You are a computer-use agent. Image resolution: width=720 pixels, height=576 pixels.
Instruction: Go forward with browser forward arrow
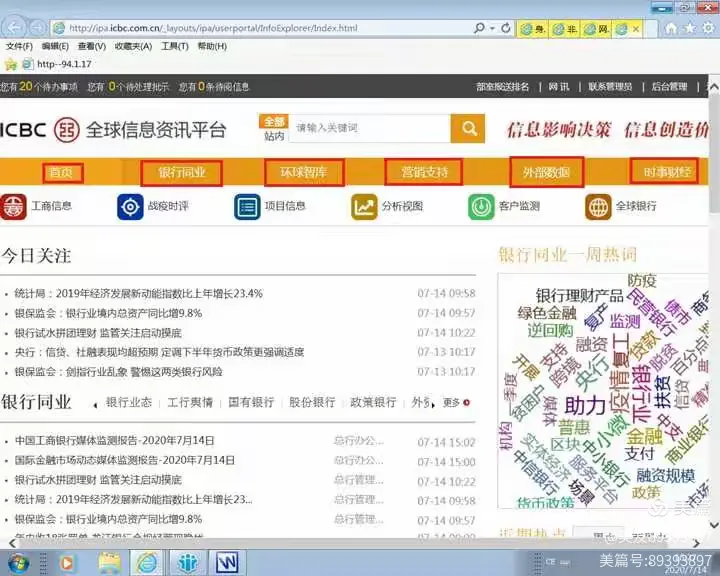click(x=38, y=28)
